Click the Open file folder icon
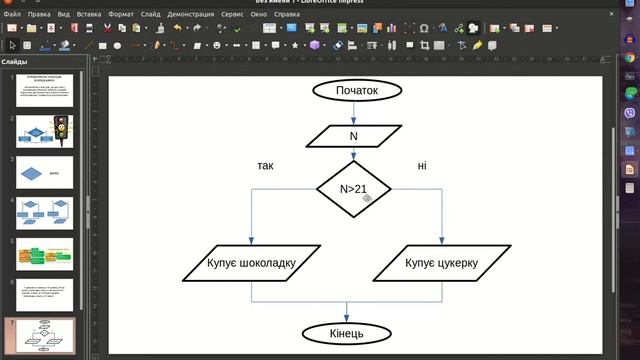This screenshot has width=640, height=360. click(x=31, y=28)
